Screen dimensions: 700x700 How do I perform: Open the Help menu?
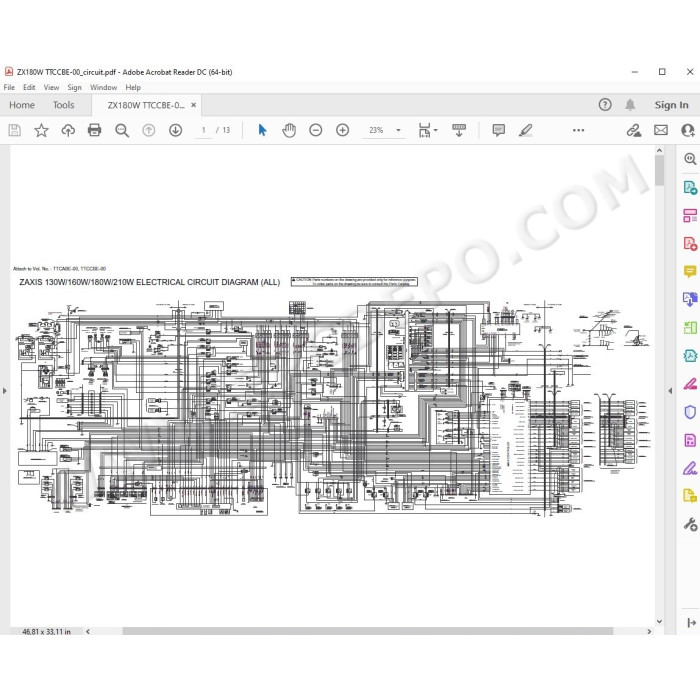(133, 88)
